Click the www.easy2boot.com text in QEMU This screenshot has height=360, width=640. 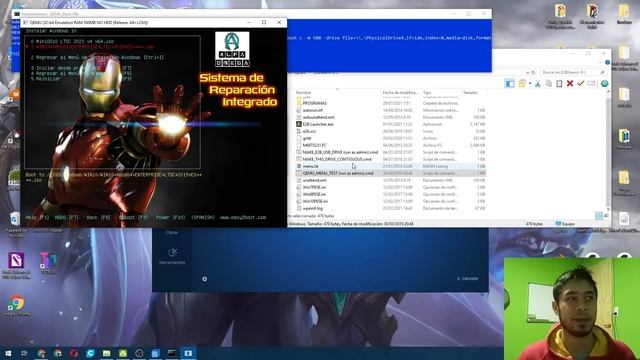(x=243, y=218)
